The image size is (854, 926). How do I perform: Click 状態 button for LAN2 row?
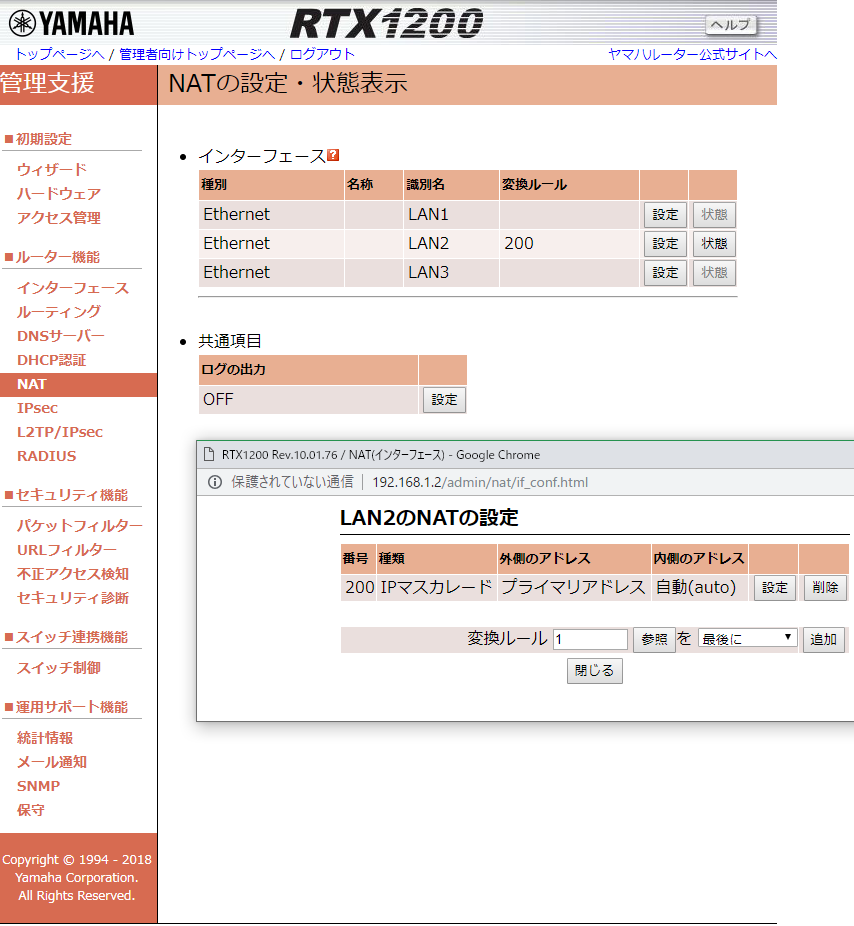714,243
